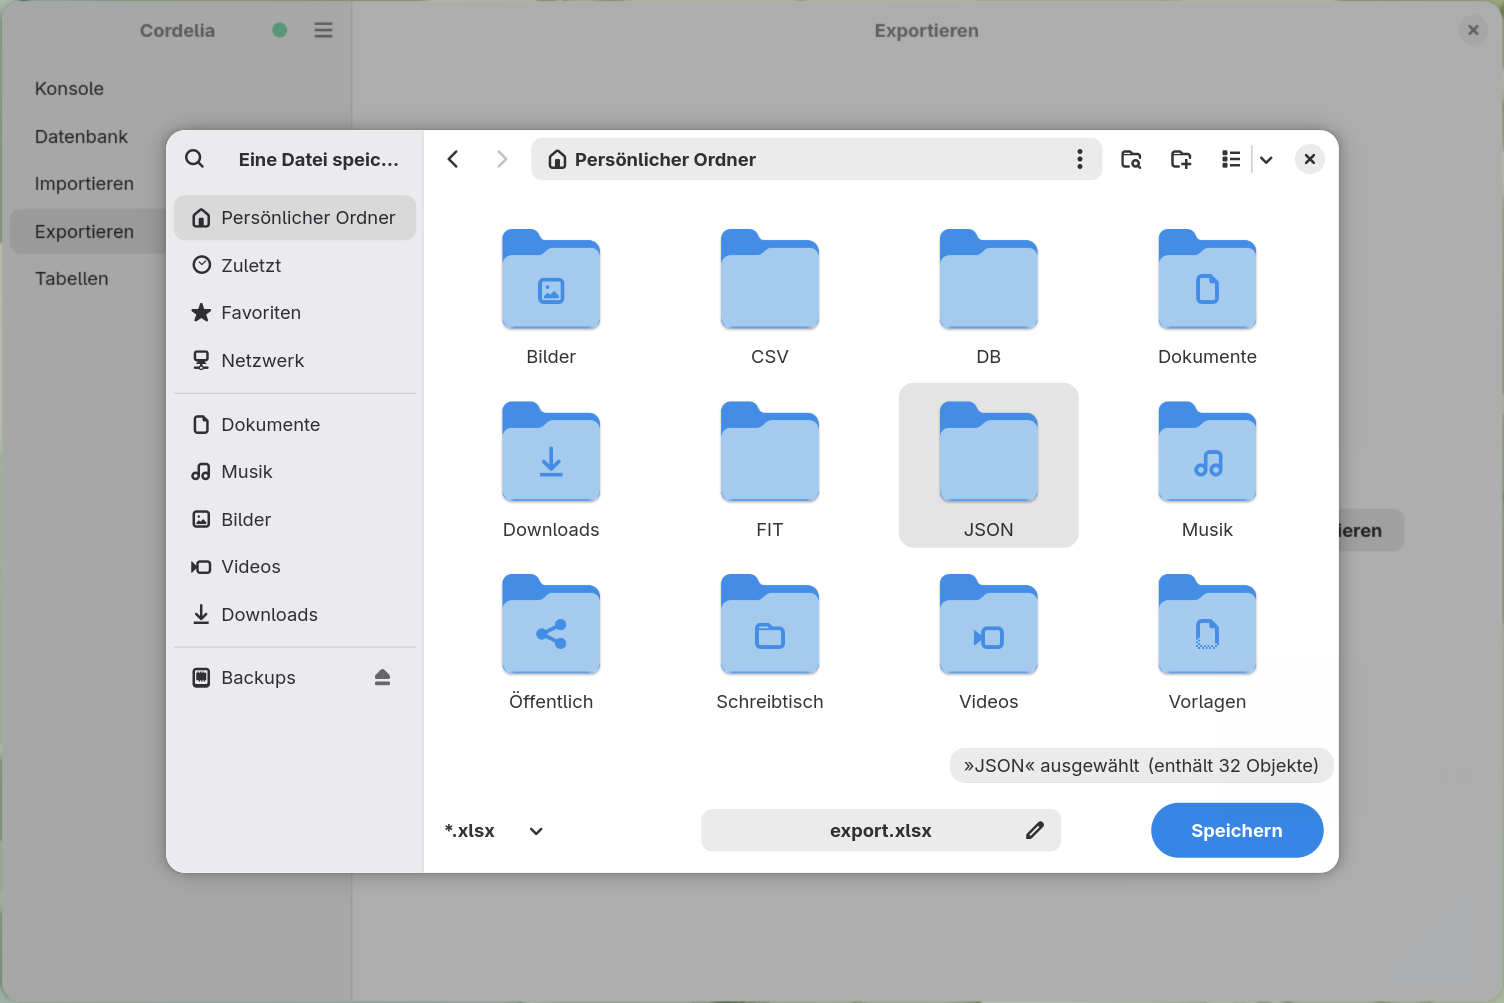Image resolution: width=1504 pixels, height=1003 pixels.
Task: Open the Schreibtisch folder
Action: pyautogui.click(x=770, y=642)
